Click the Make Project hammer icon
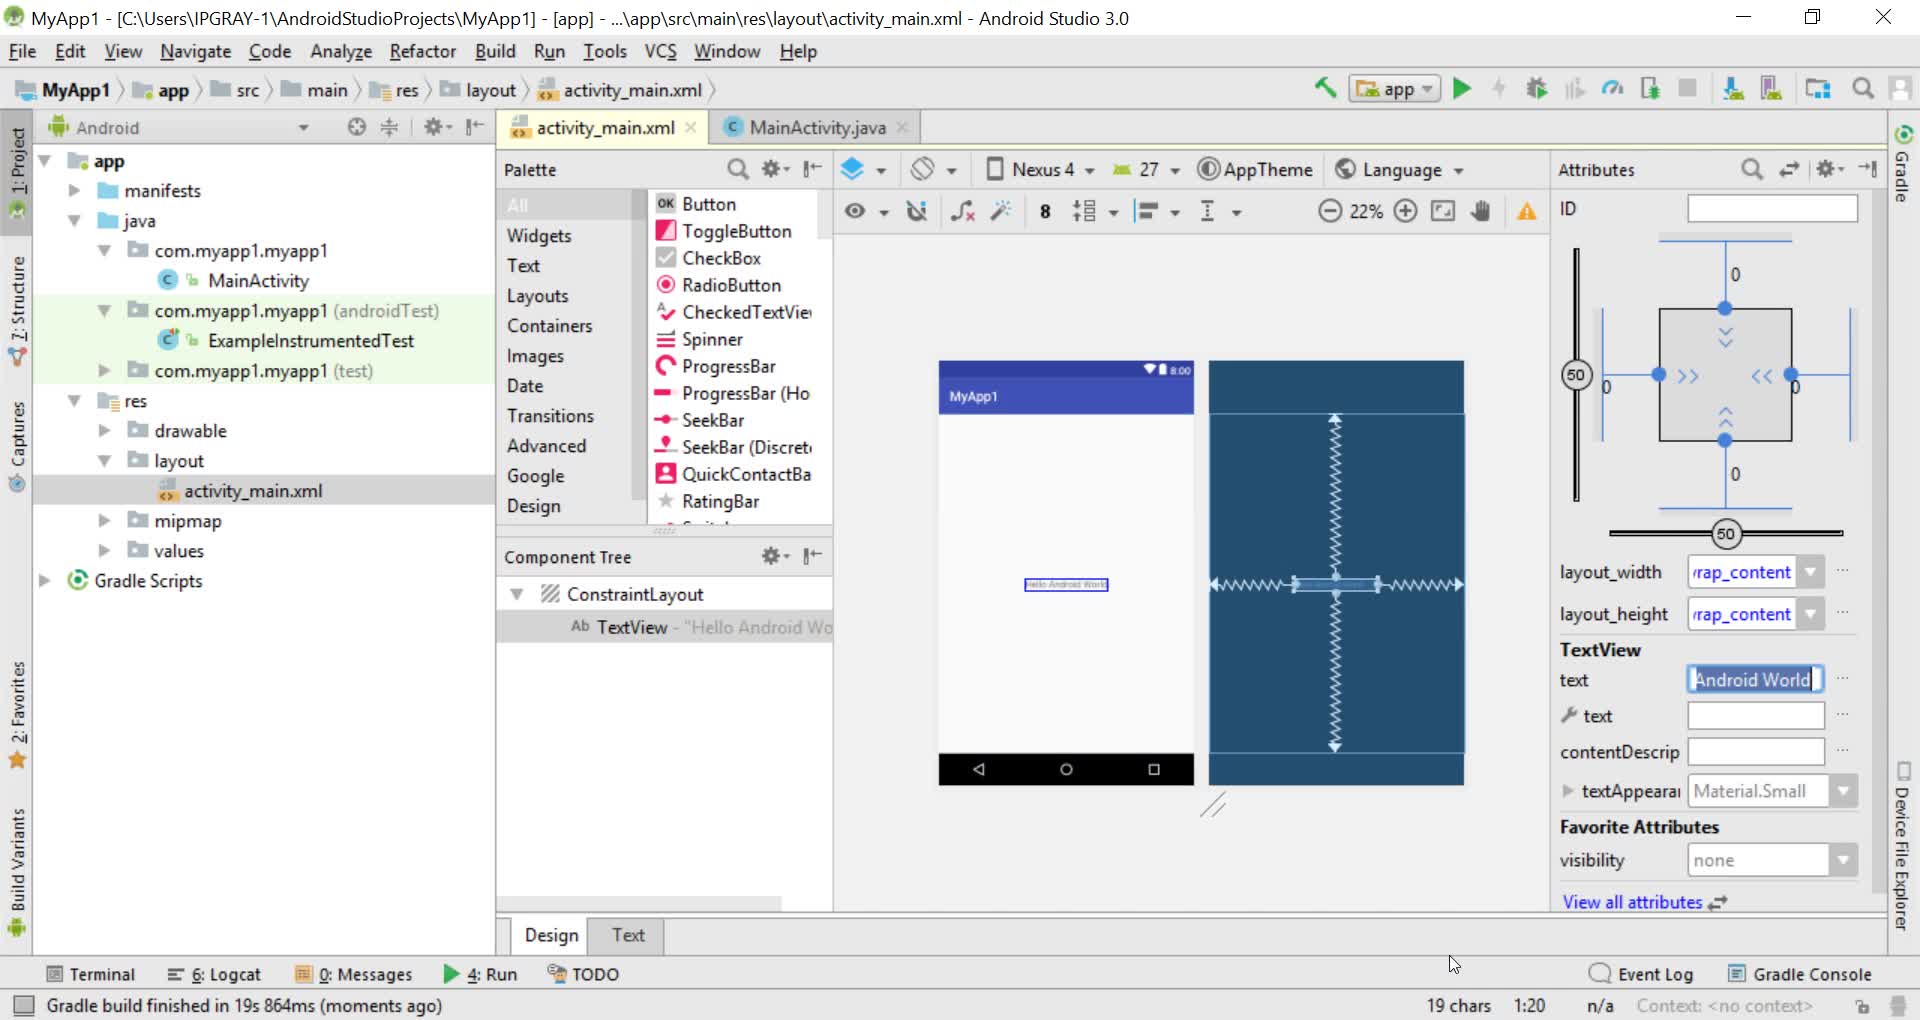The width and height of the screenshot is (1920, 1020). [1326, 88]
